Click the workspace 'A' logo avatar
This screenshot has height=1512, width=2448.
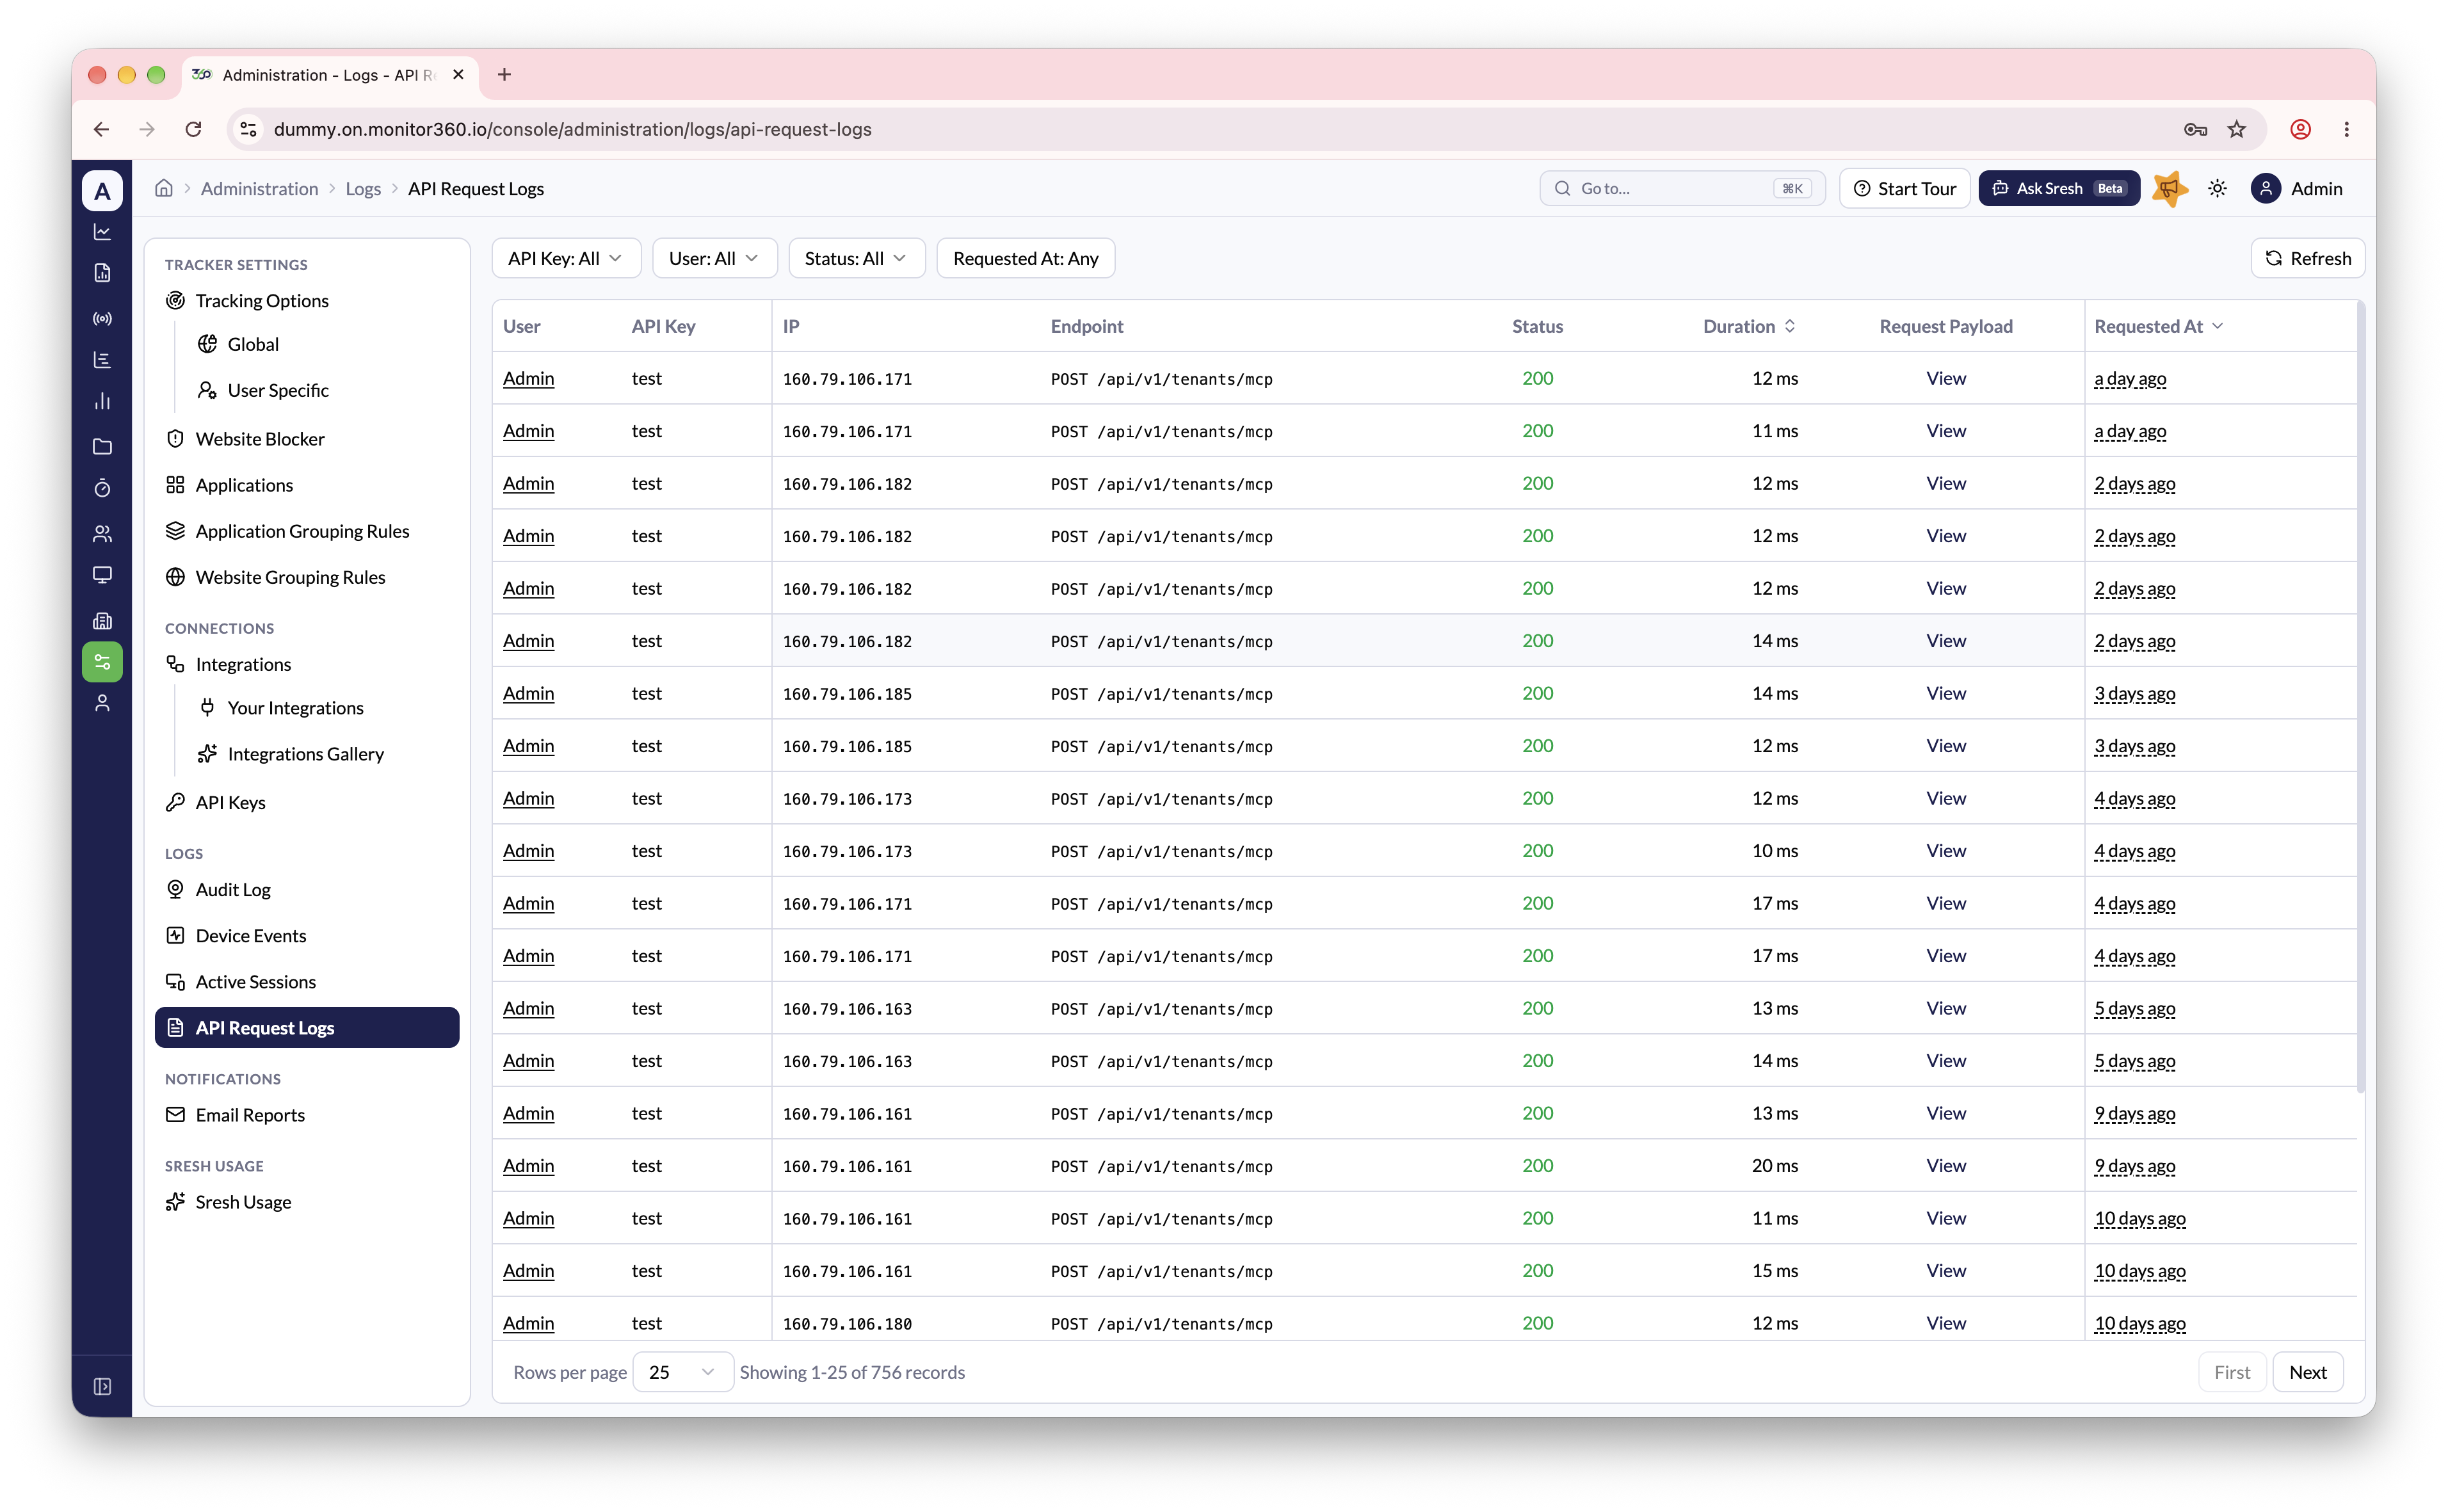[102, 190]
